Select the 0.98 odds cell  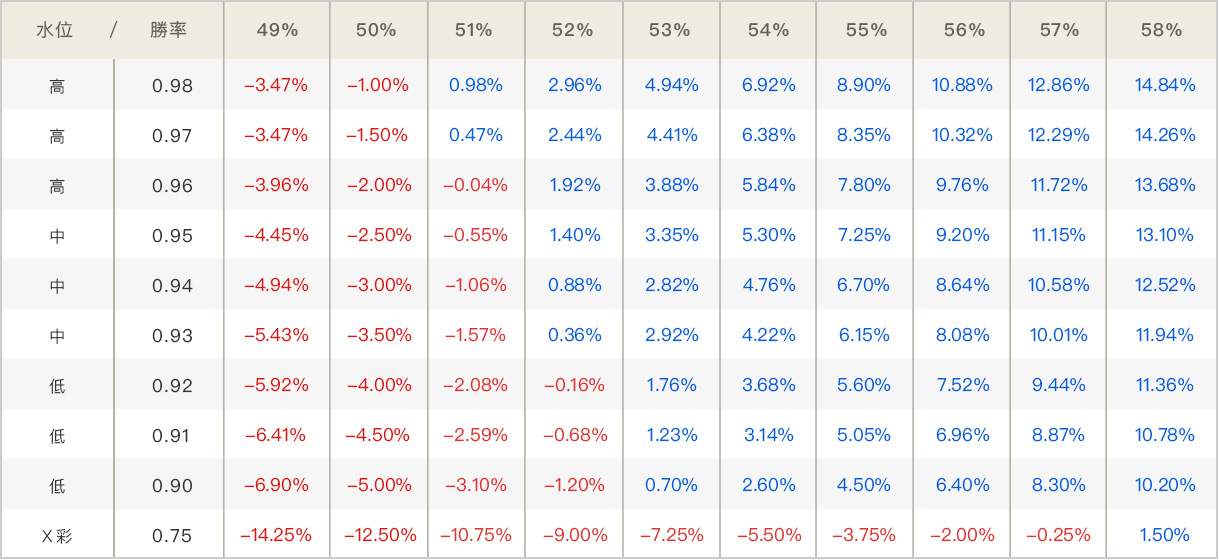click(172, 86)
